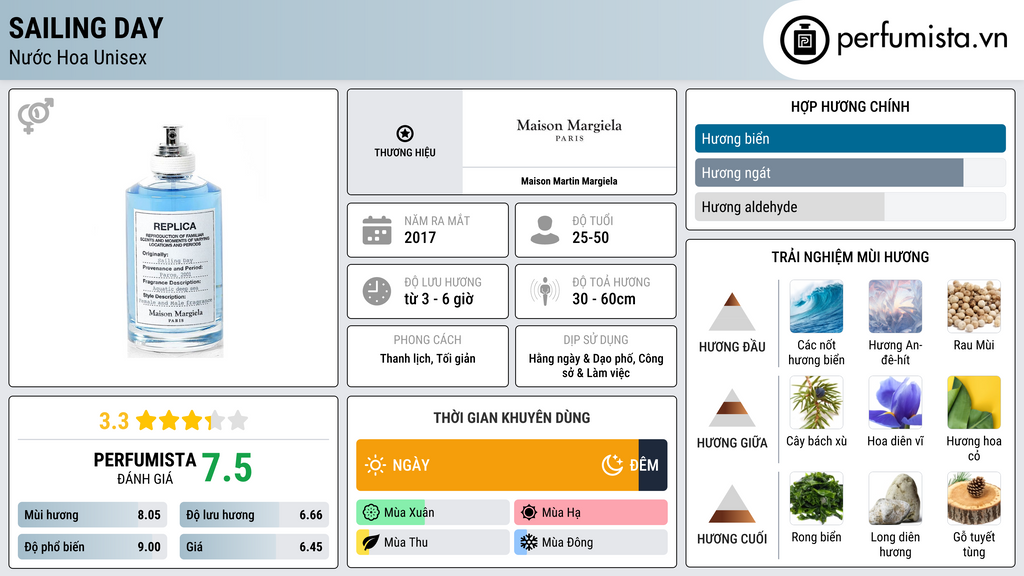This screenshot has height=576, width=1024.
Task: Click the unisex gender symbol icon
Action: pyautogui.click(x=35, y=116)
